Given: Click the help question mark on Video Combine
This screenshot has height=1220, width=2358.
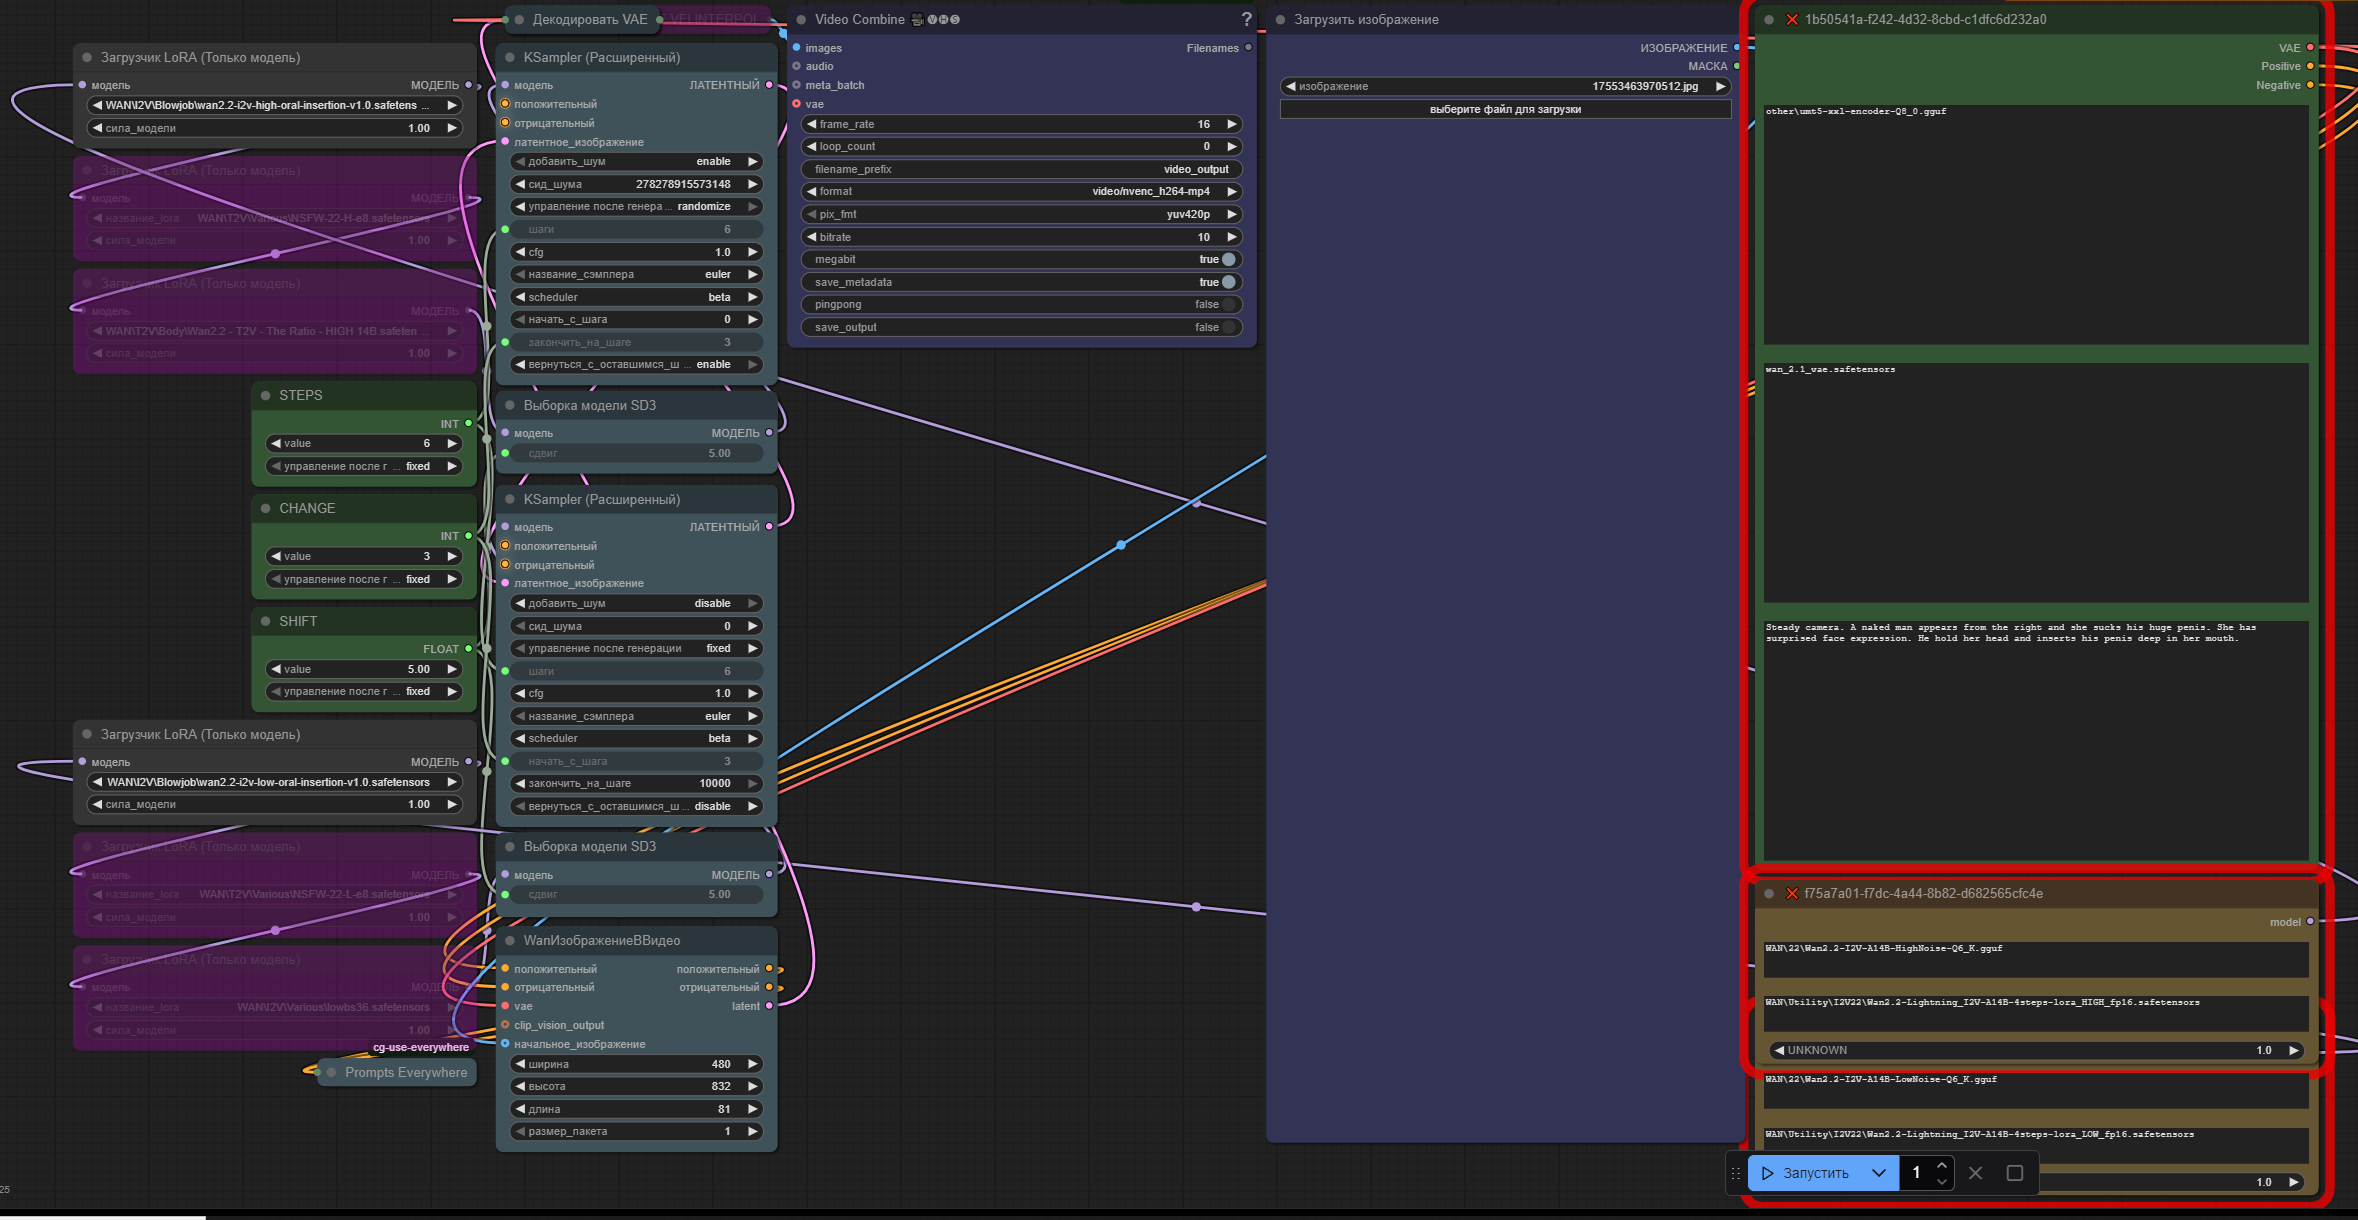Looking at the screenshot, I should tap(1246, 19).
